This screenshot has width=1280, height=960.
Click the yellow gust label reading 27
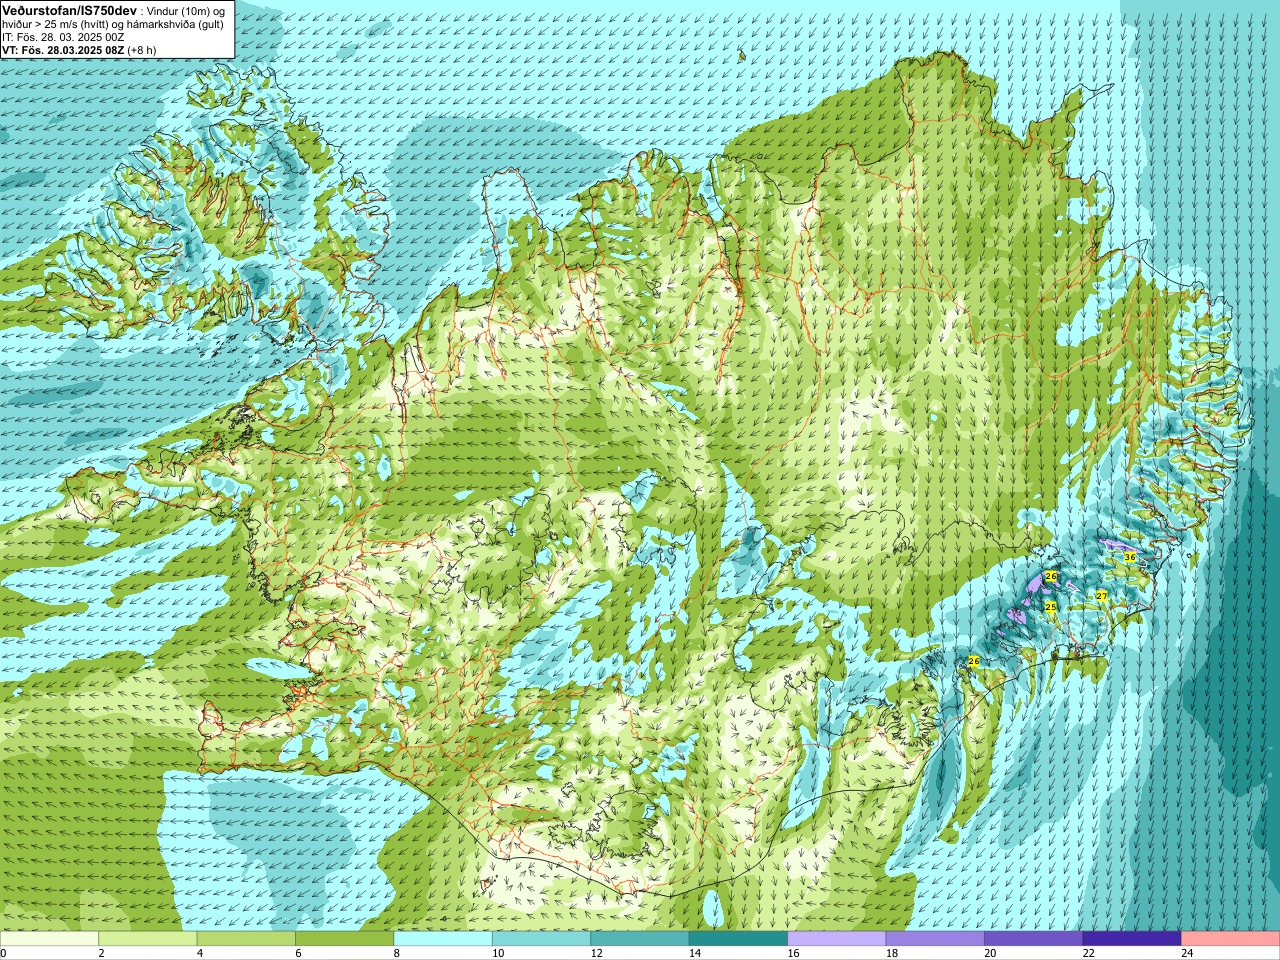1101,595
